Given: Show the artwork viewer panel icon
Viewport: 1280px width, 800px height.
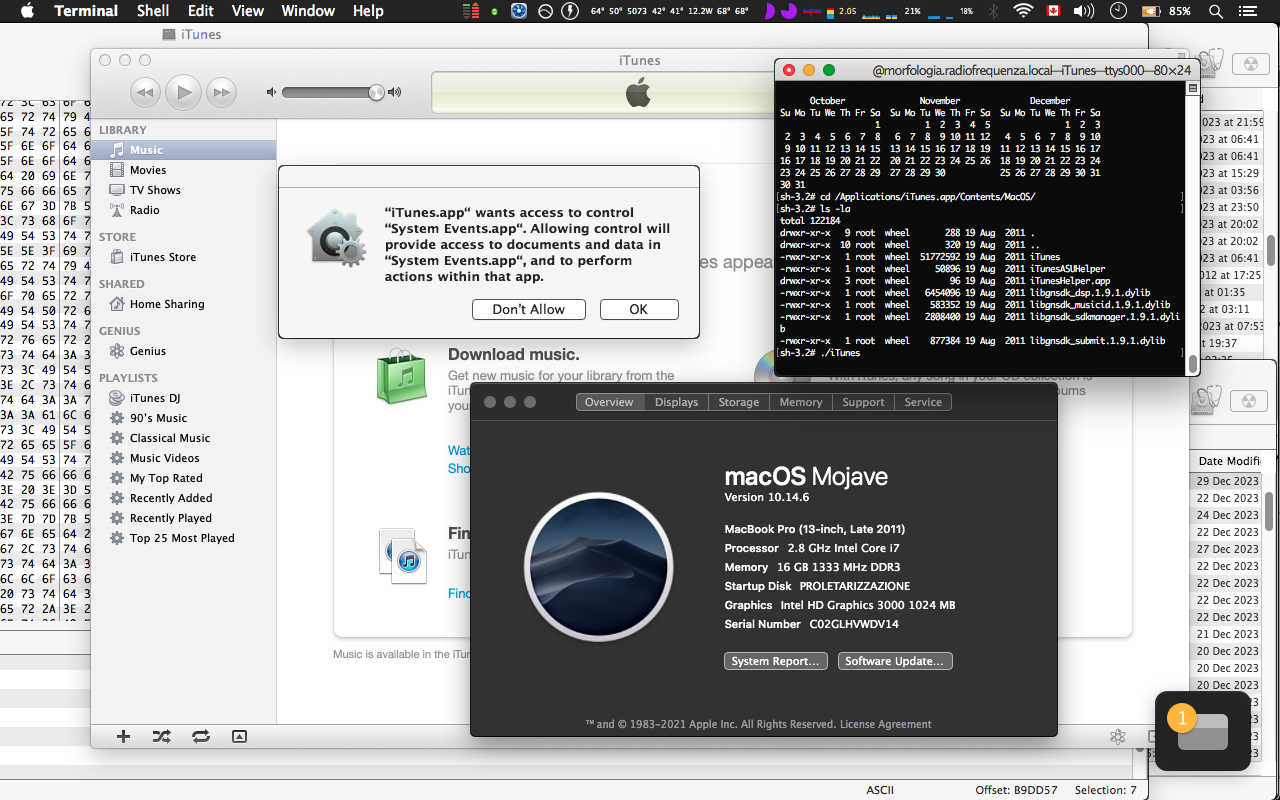Looking at the screenshot, I should click(x=239, y=736).
